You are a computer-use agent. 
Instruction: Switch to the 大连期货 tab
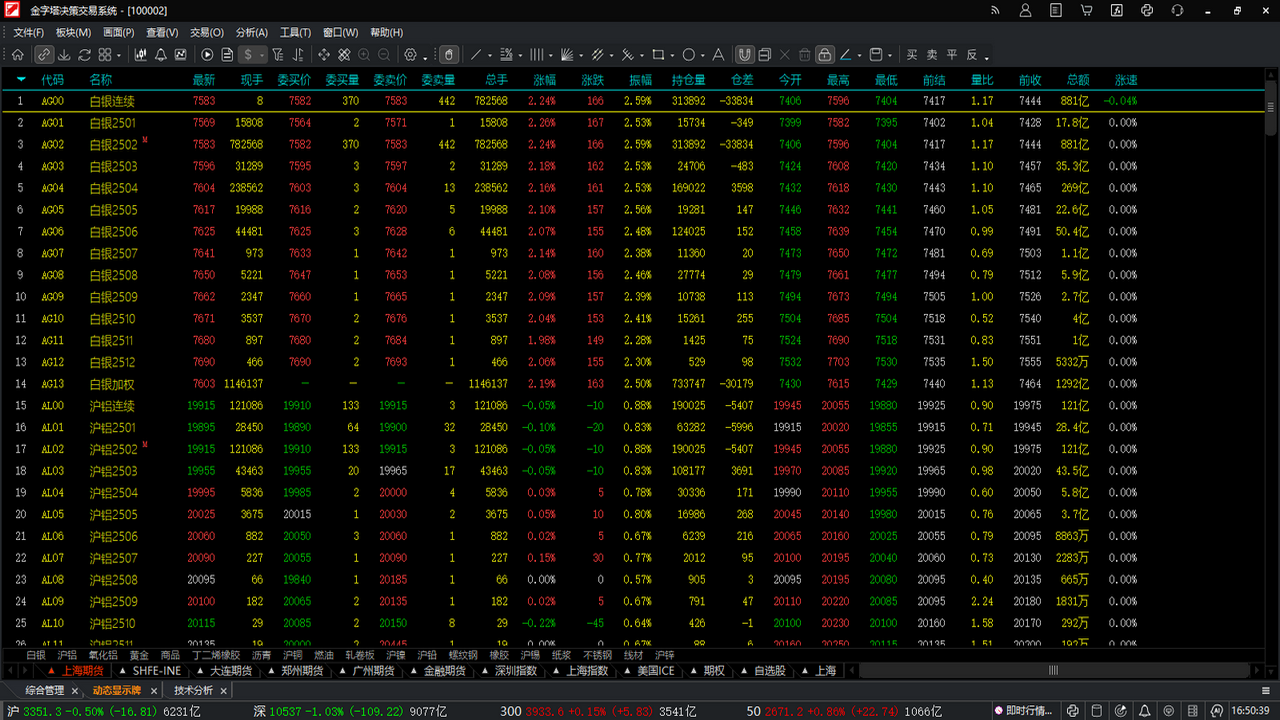(230, 671)
